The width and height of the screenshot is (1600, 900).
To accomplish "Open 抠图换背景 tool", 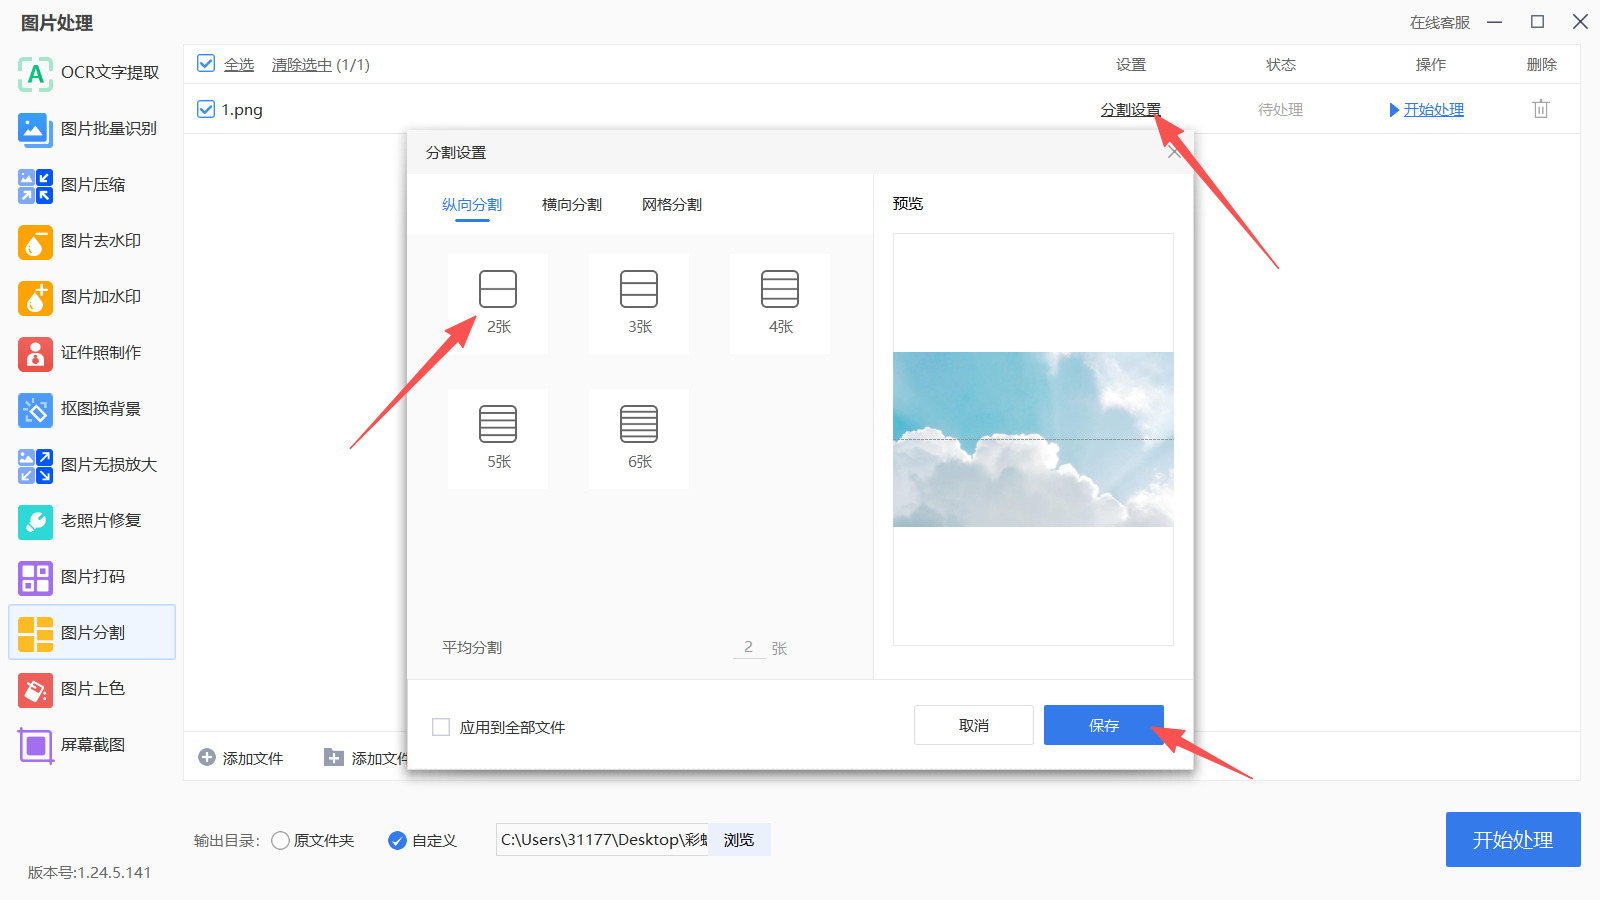I will coord(92,409).
